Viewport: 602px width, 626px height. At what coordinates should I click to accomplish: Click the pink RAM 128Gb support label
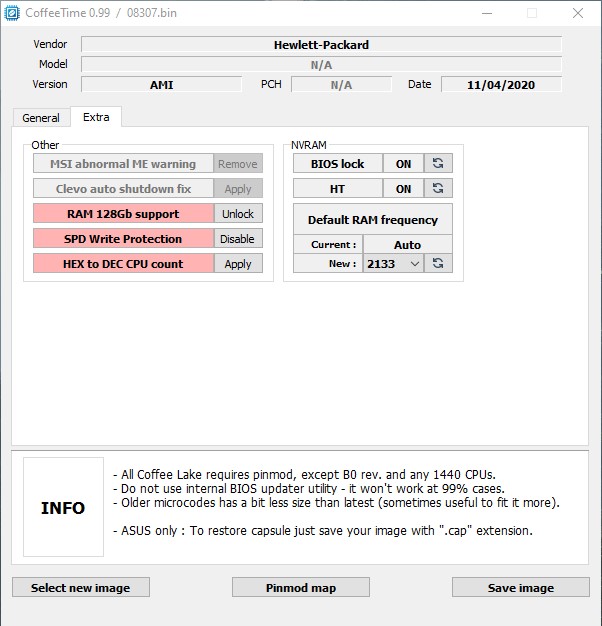coord(123,214)
